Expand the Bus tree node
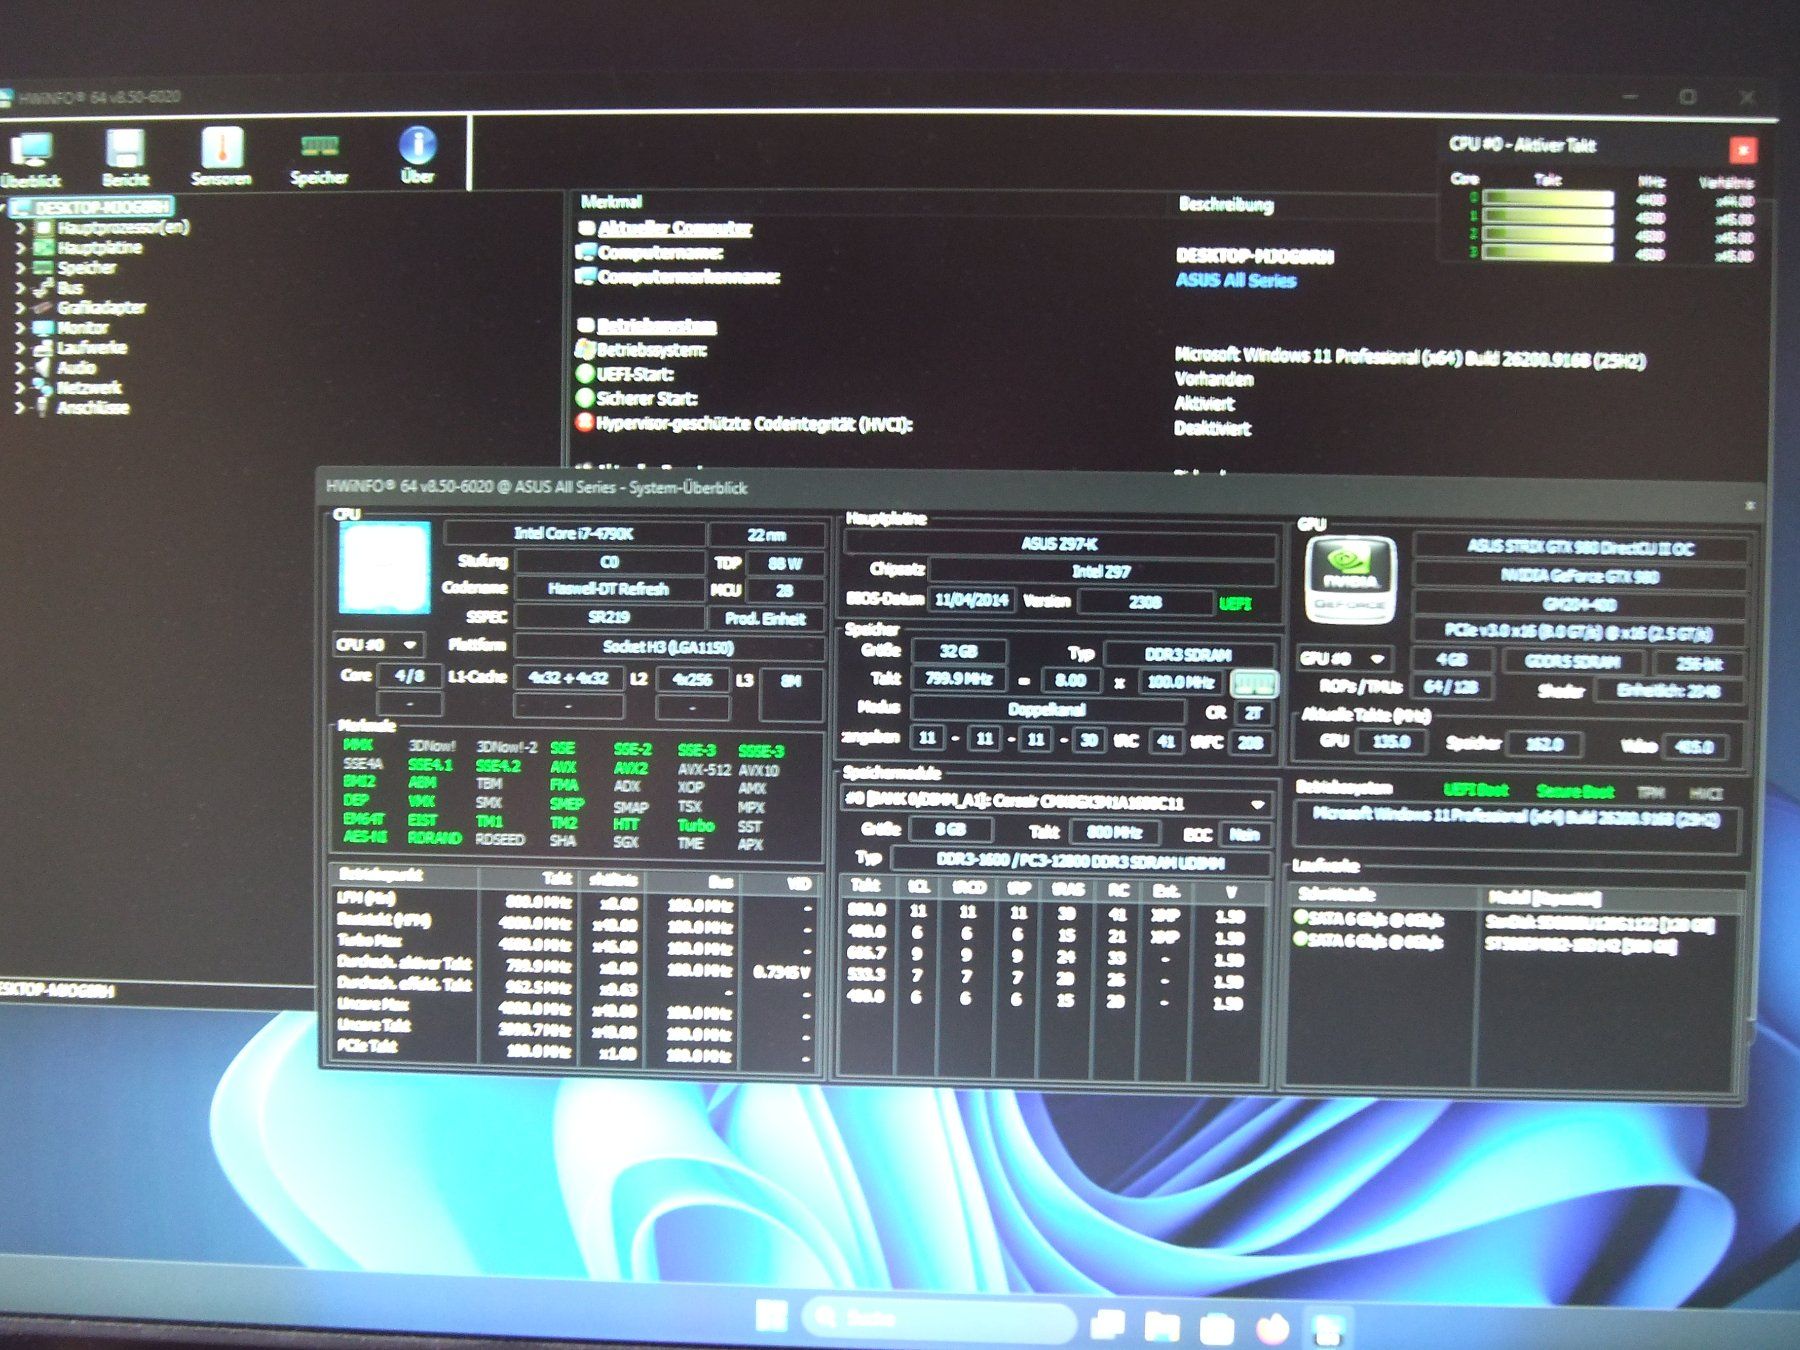Image resolution: width=1800 pixels, height=1350 pixels. [x=20, y=288]
